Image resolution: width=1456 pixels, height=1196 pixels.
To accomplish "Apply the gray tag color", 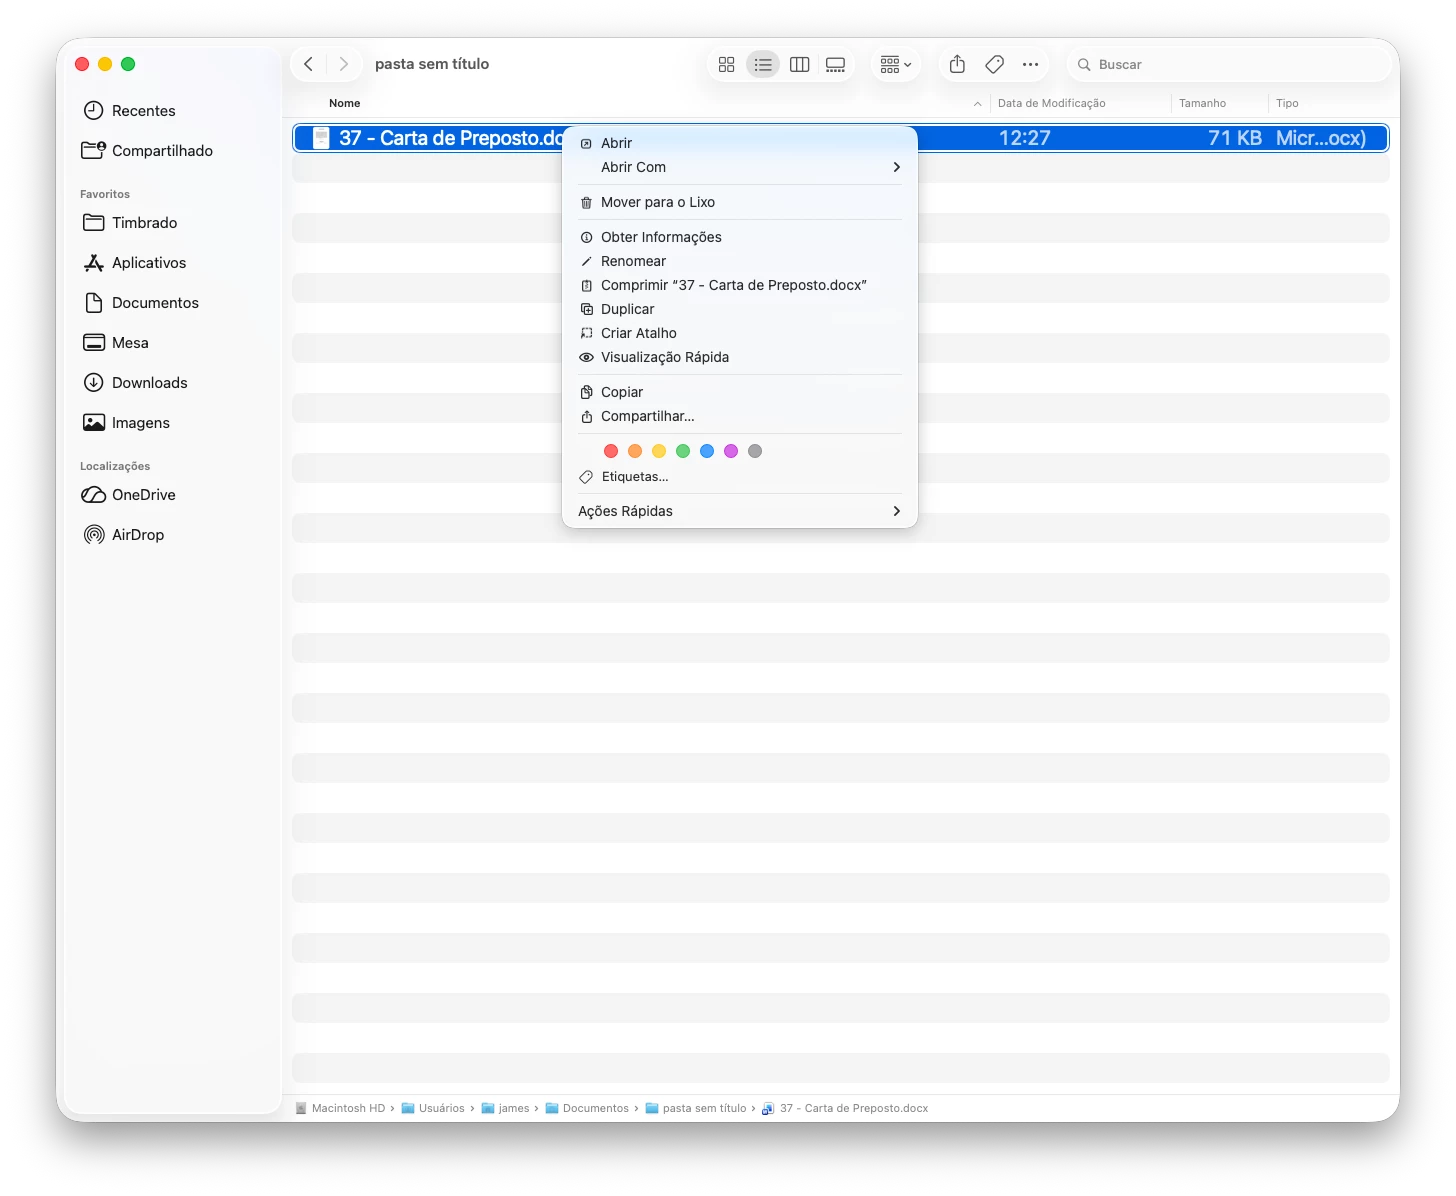I will coord(755,451).
